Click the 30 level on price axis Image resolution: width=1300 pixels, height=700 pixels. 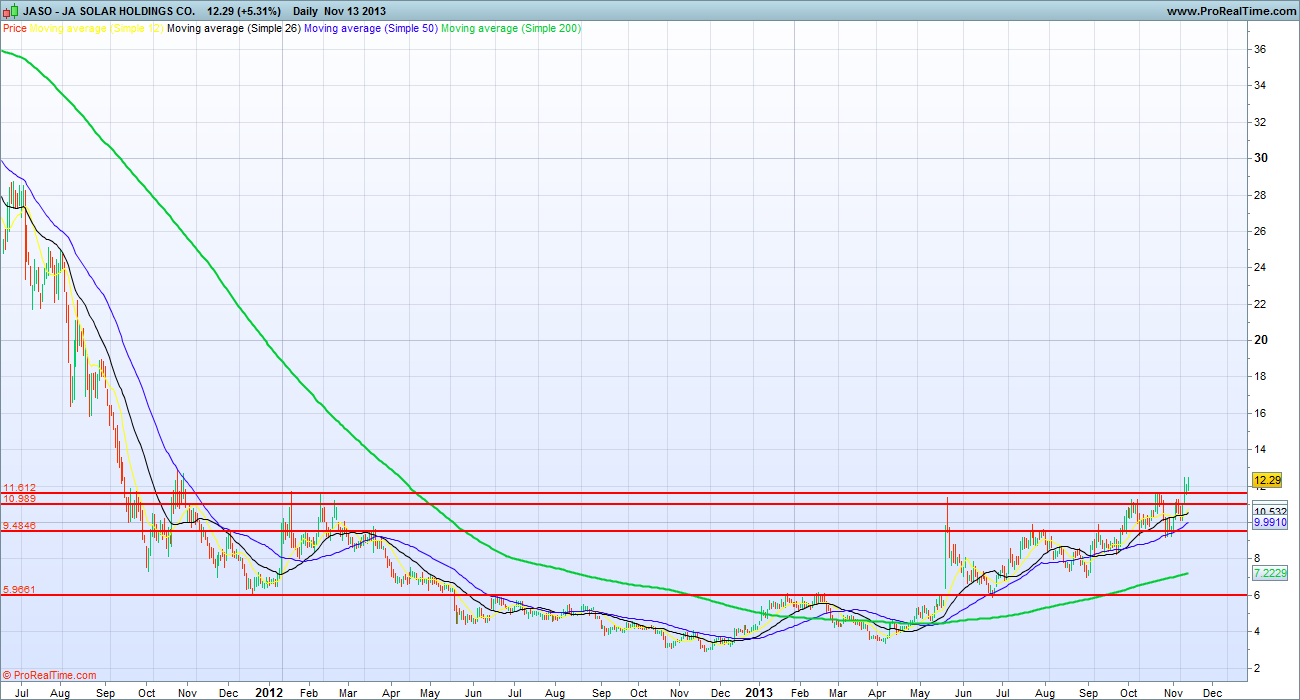pyautogui.click(x=1260, y=158)
